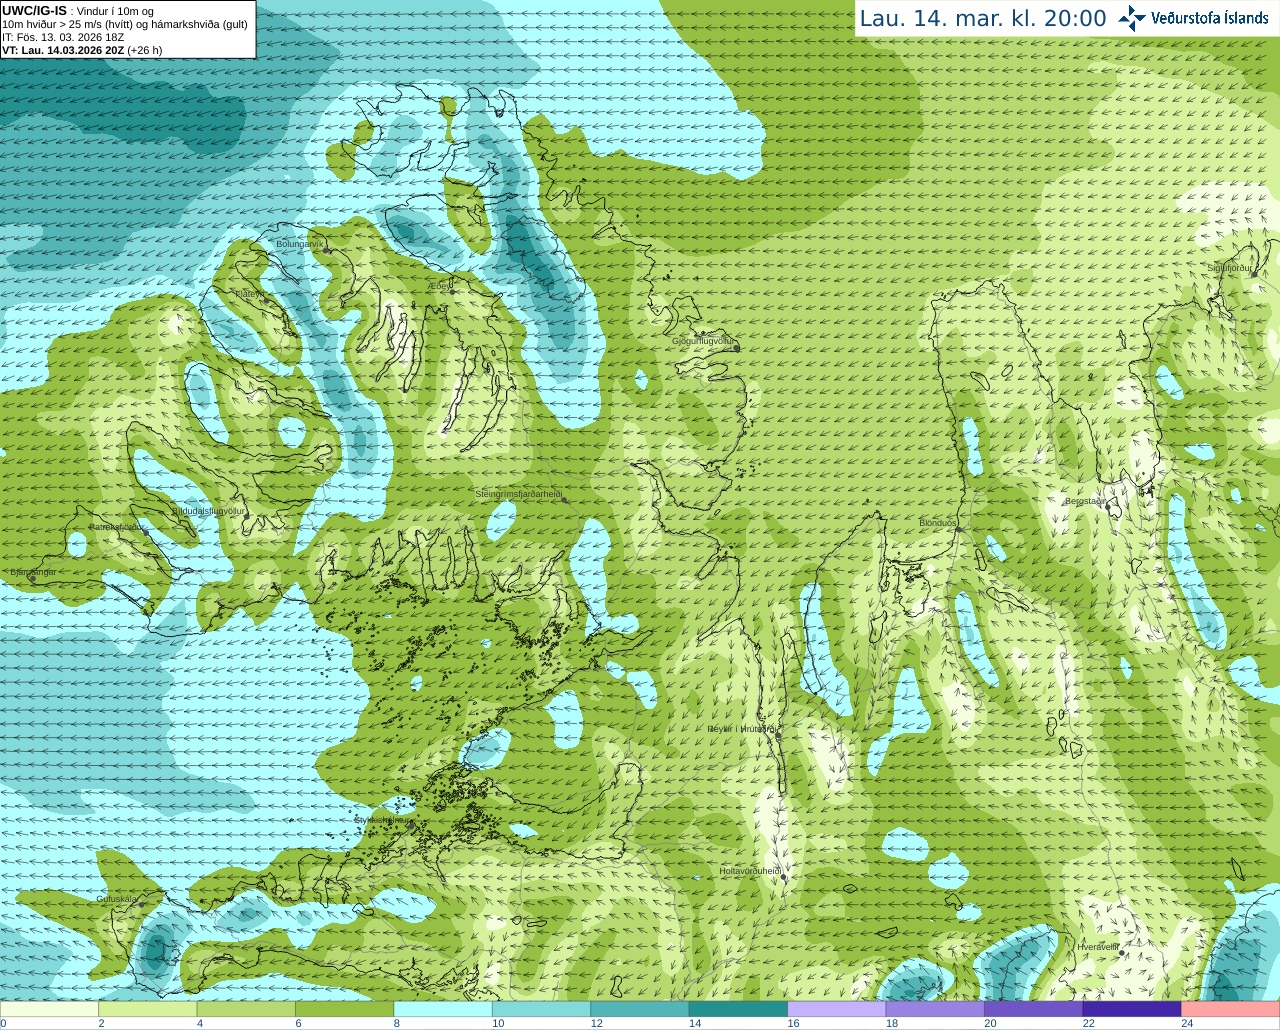The width and height of the screenshot is (1280, 1030).
Task: Click the 'IT: Fös. 13. 03. 2026 18Z' line
Action: coord(63,37)
